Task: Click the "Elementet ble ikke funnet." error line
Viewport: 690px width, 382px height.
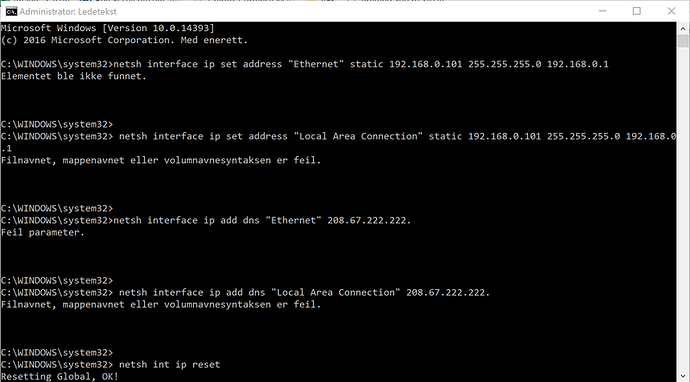Action: (73, 76)
